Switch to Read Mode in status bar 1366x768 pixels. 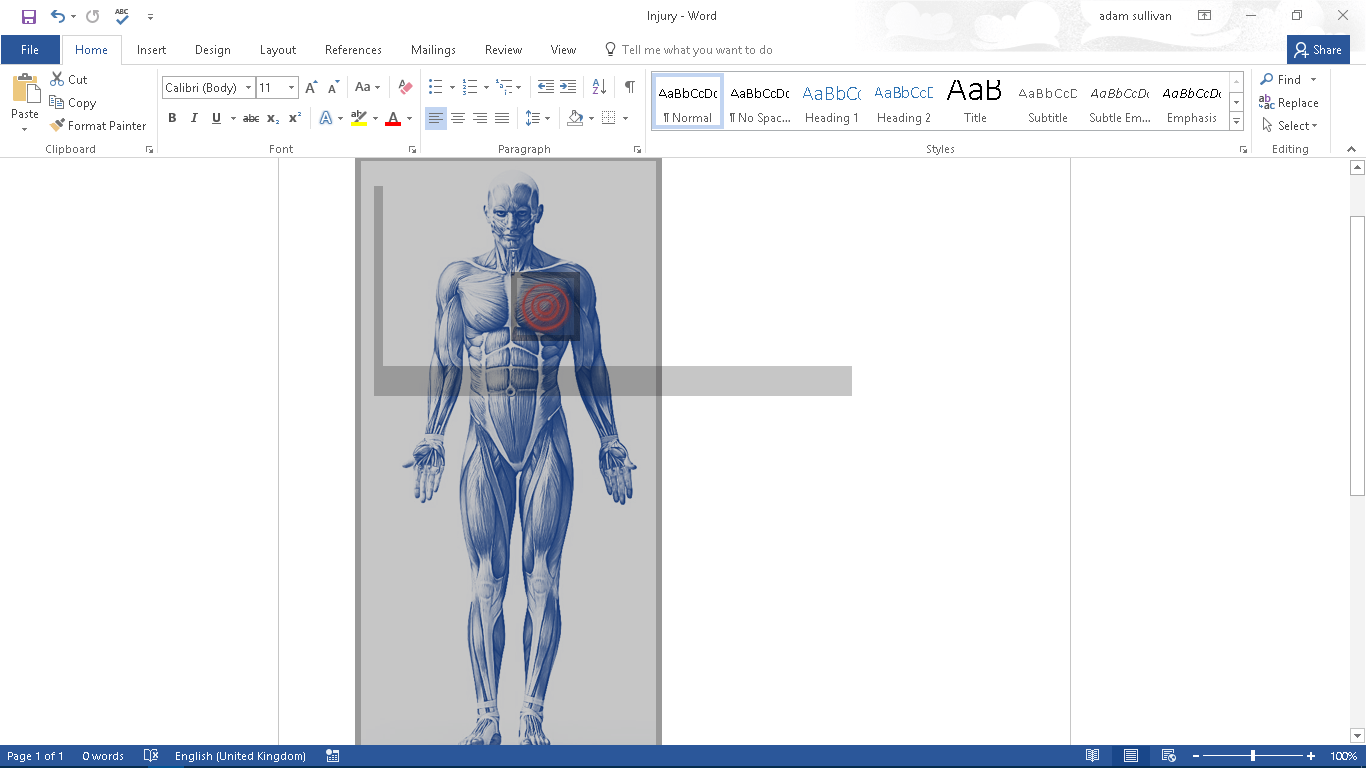coord(1092,755)
